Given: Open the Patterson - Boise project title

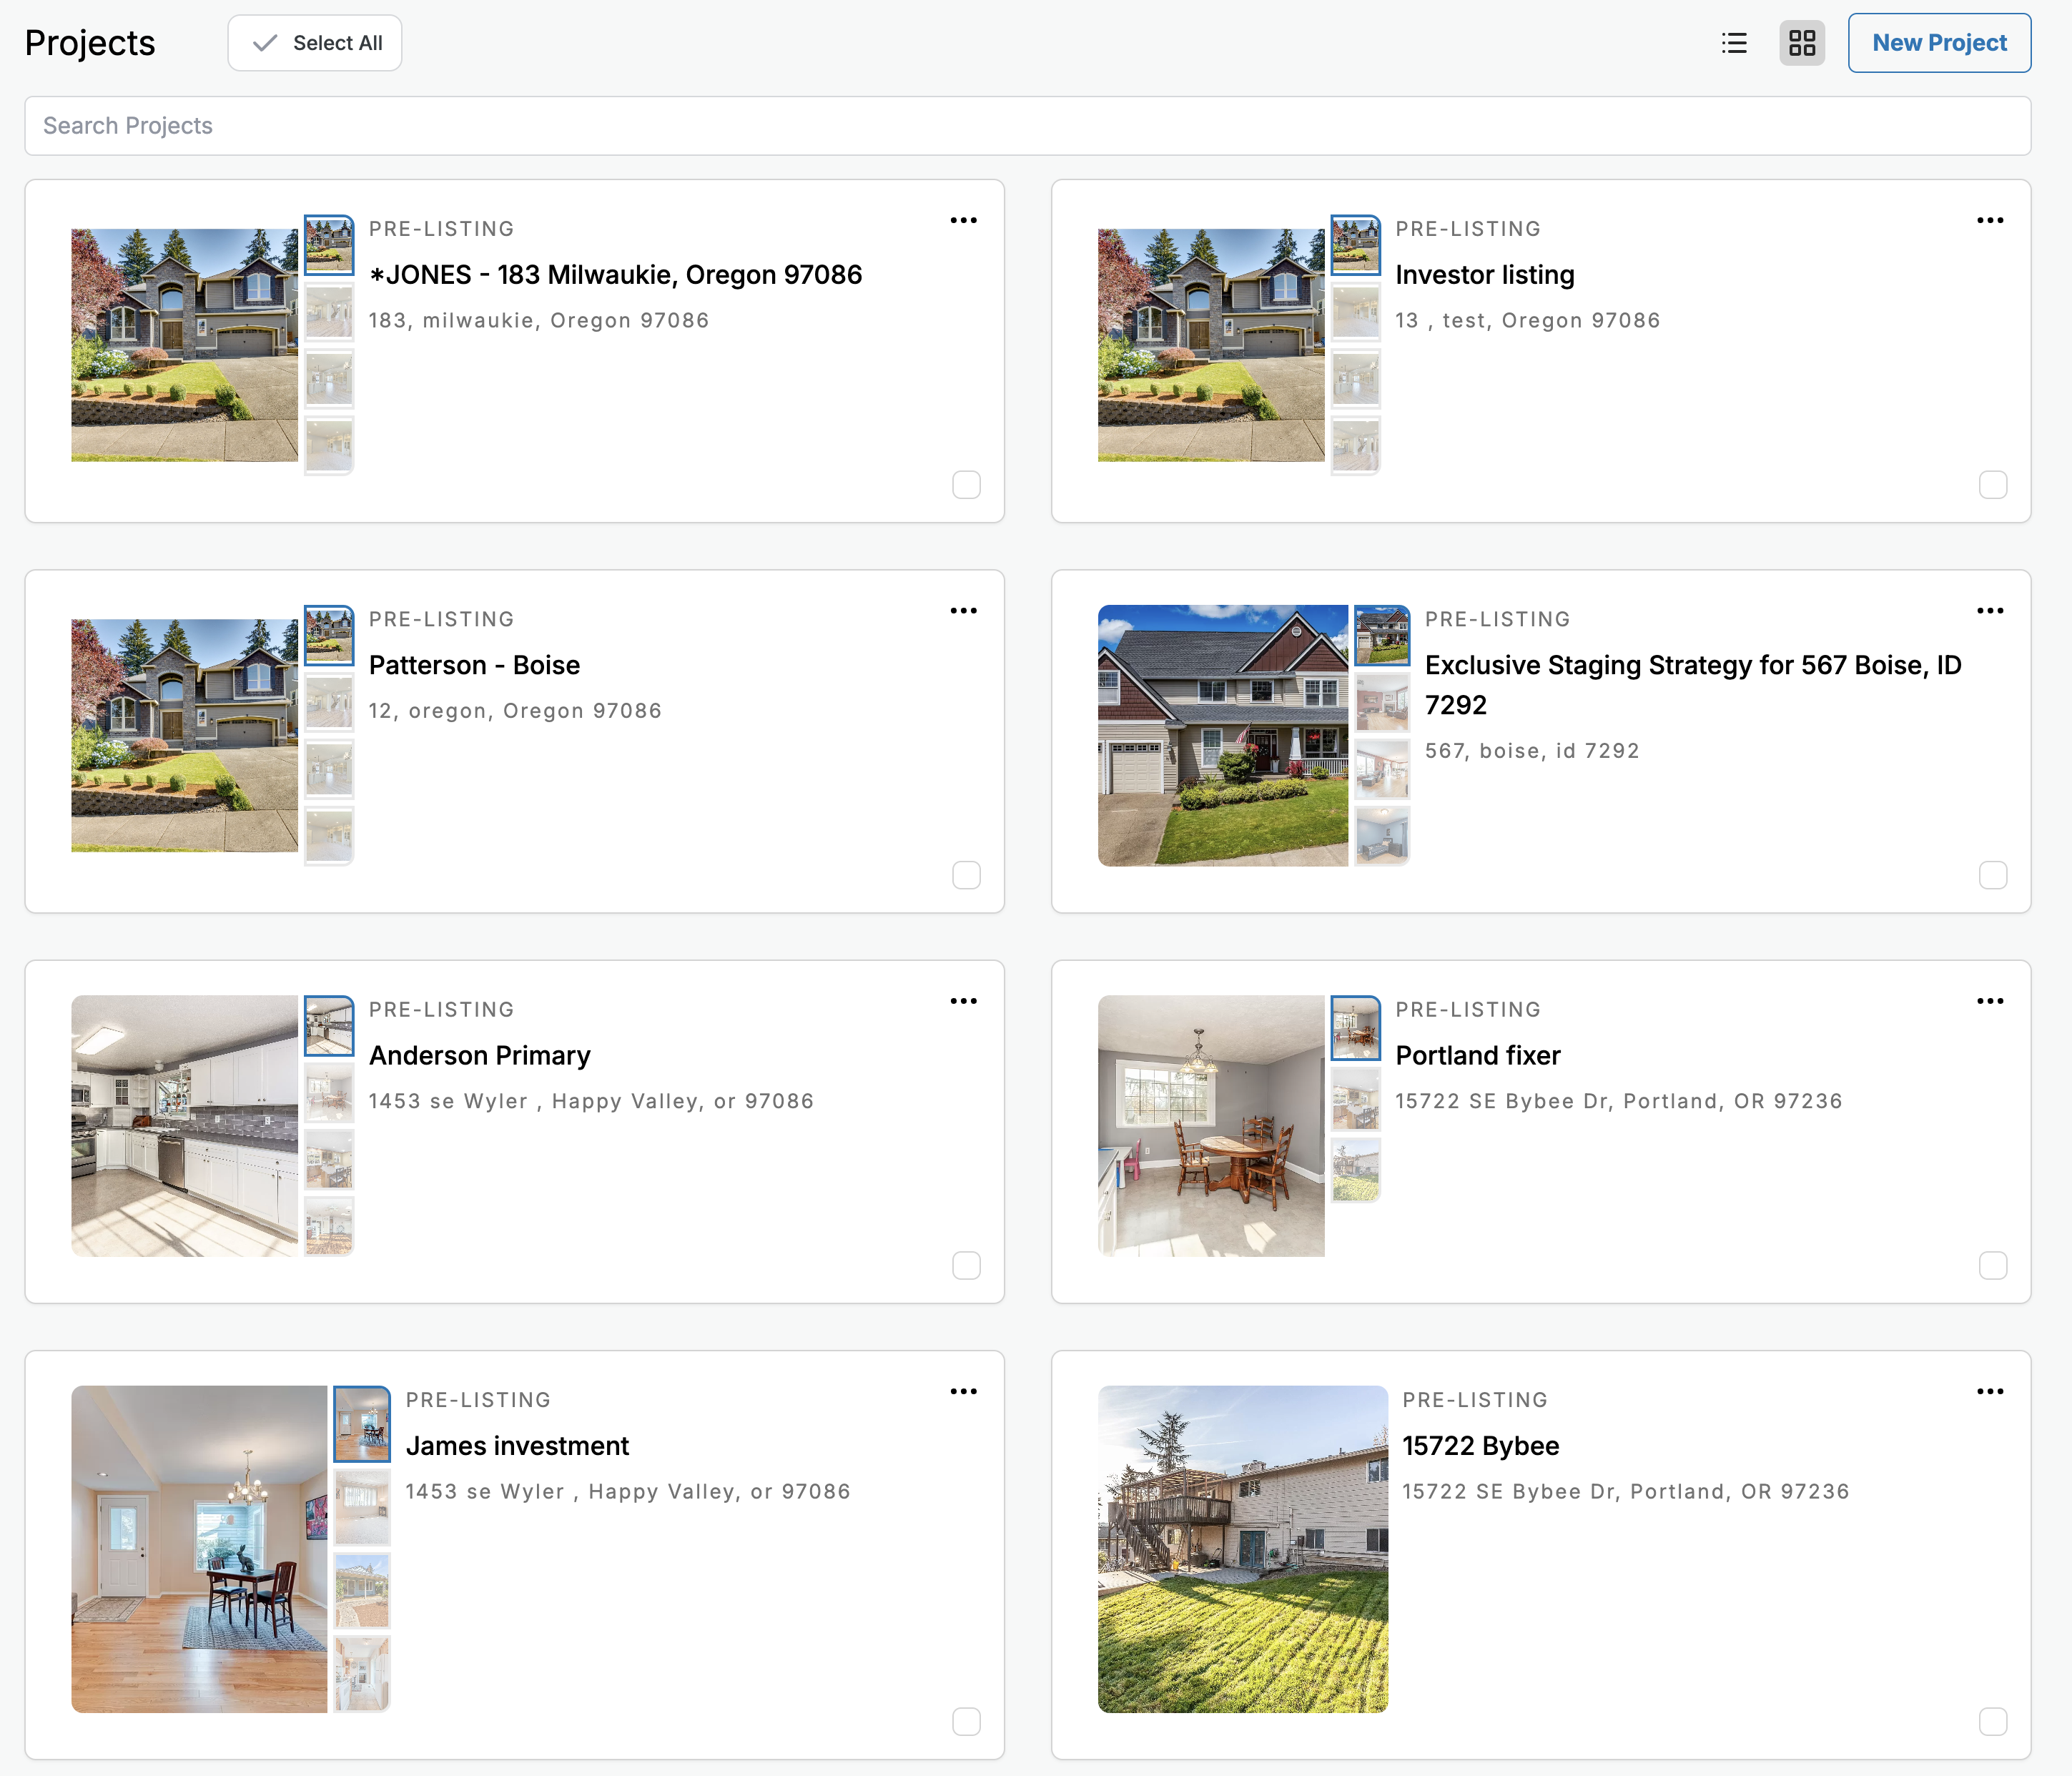Looking at the screenshot, I should click(474, 665).
